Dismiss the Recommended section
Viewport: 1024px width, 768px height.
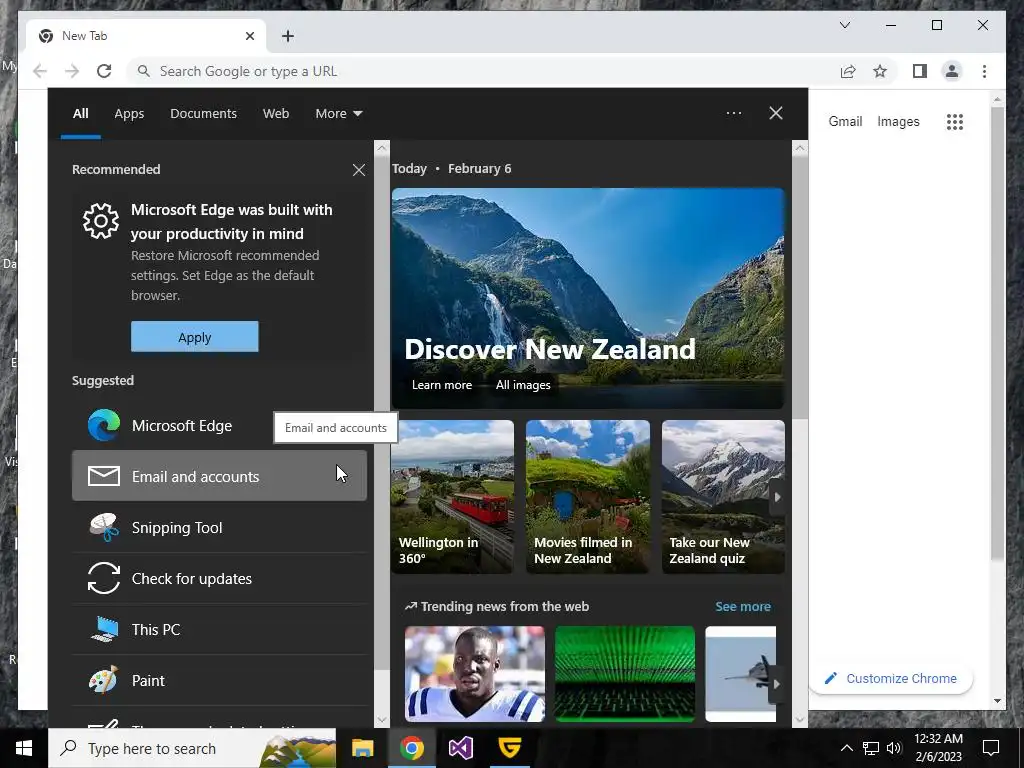pos(359,170)
